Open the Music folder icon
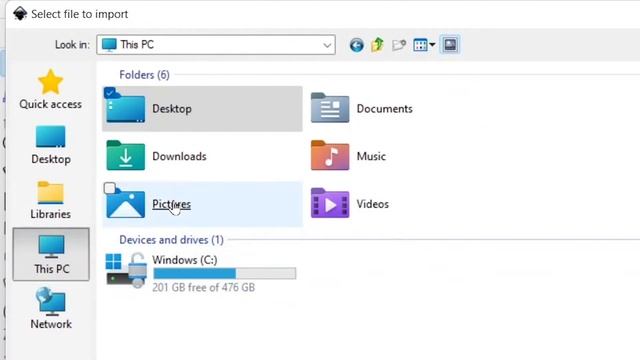 [x=330, y=156]
